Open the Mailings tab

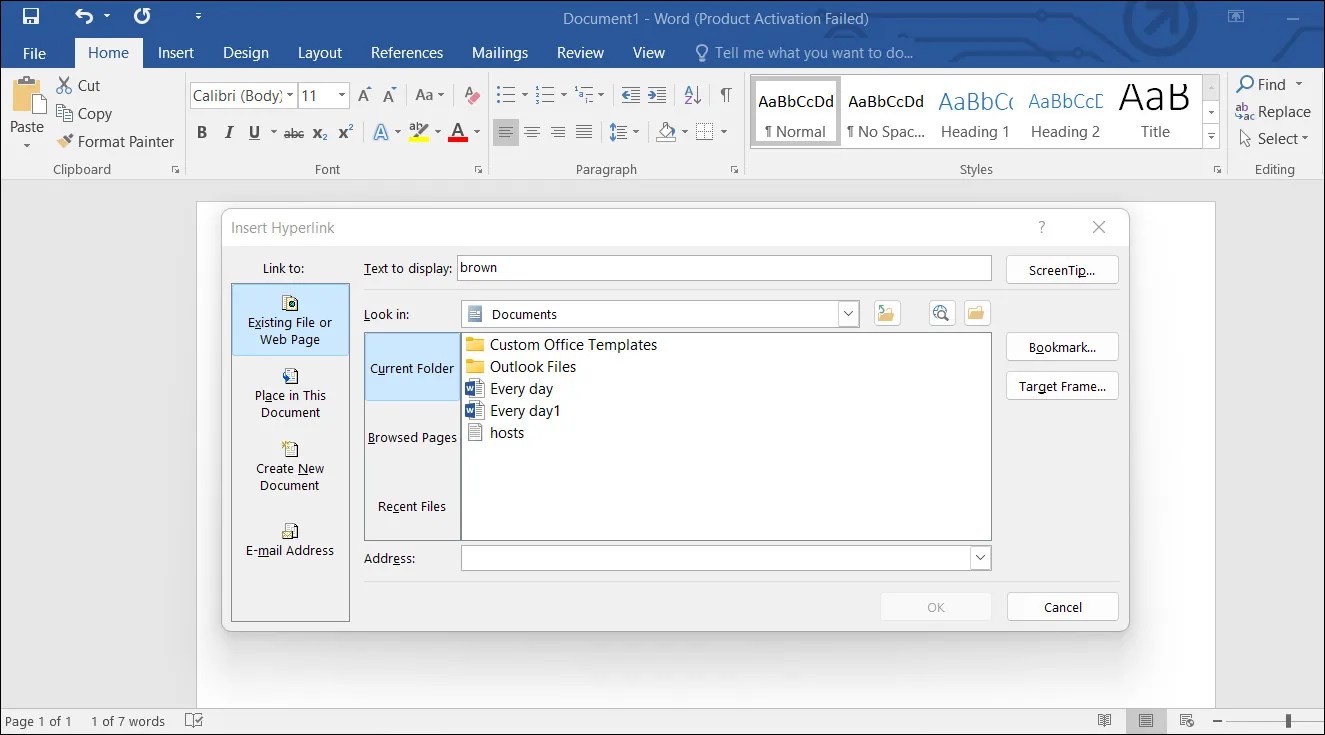pos(500,52)
